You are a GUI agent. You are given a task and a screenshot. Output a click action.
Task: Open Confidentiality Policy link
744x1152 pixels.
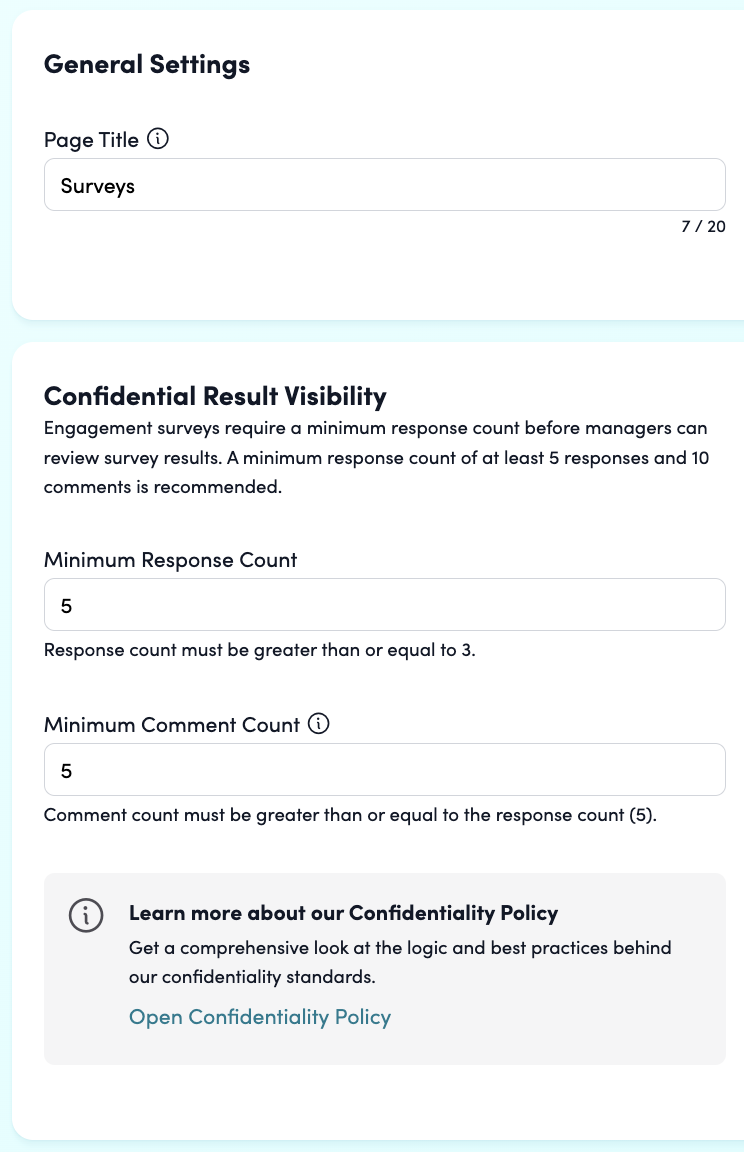[260, 1017]
